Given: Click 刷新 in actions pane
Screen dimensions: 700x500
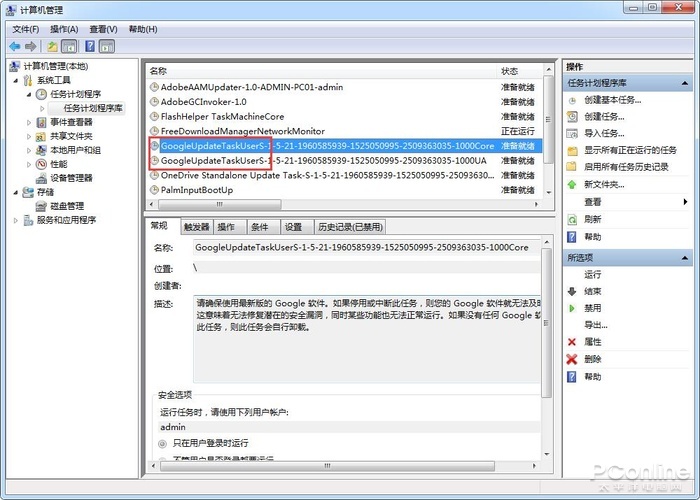Looking at the screenshot, I should coord(592,219).
